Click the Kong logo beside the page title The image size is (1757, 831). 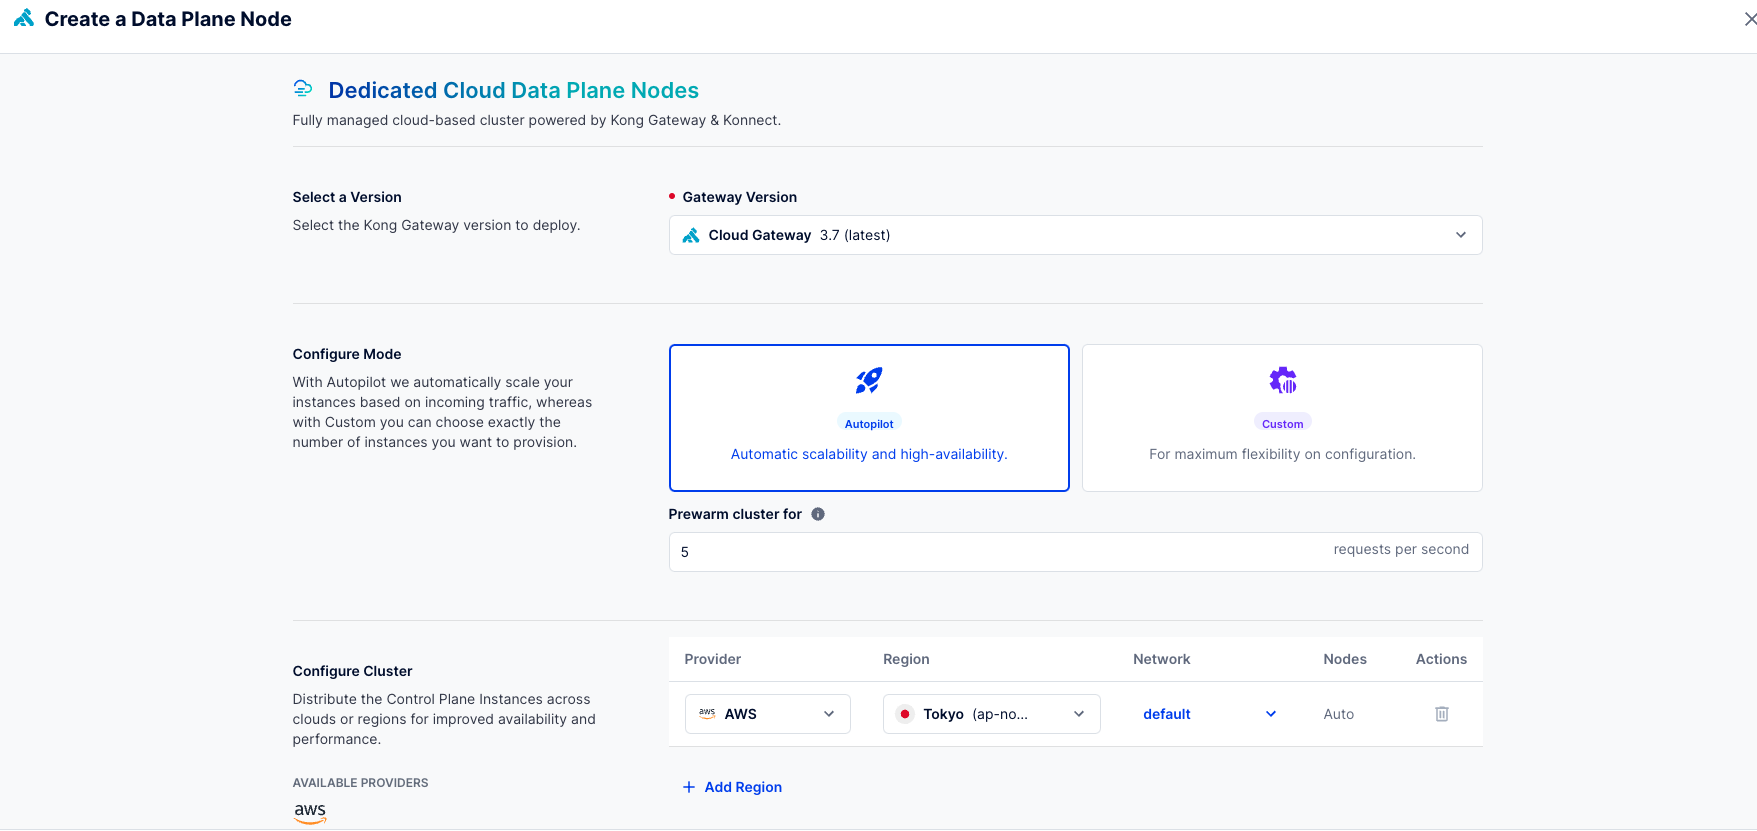click(23, 19)
